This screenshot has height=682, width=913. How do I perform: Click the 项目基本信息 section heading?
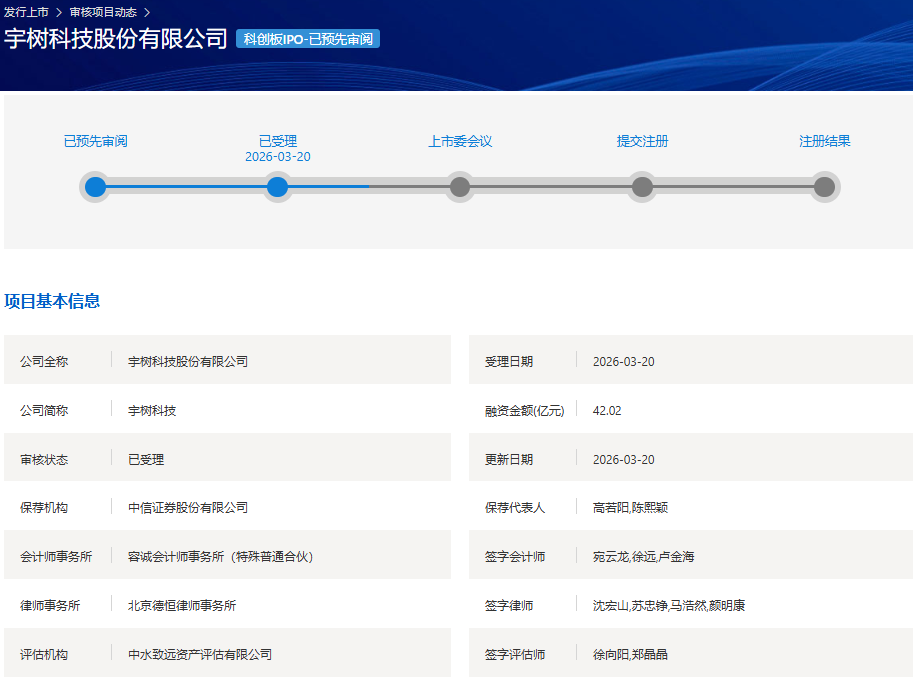pyautogui.click(x=52, y=301)
